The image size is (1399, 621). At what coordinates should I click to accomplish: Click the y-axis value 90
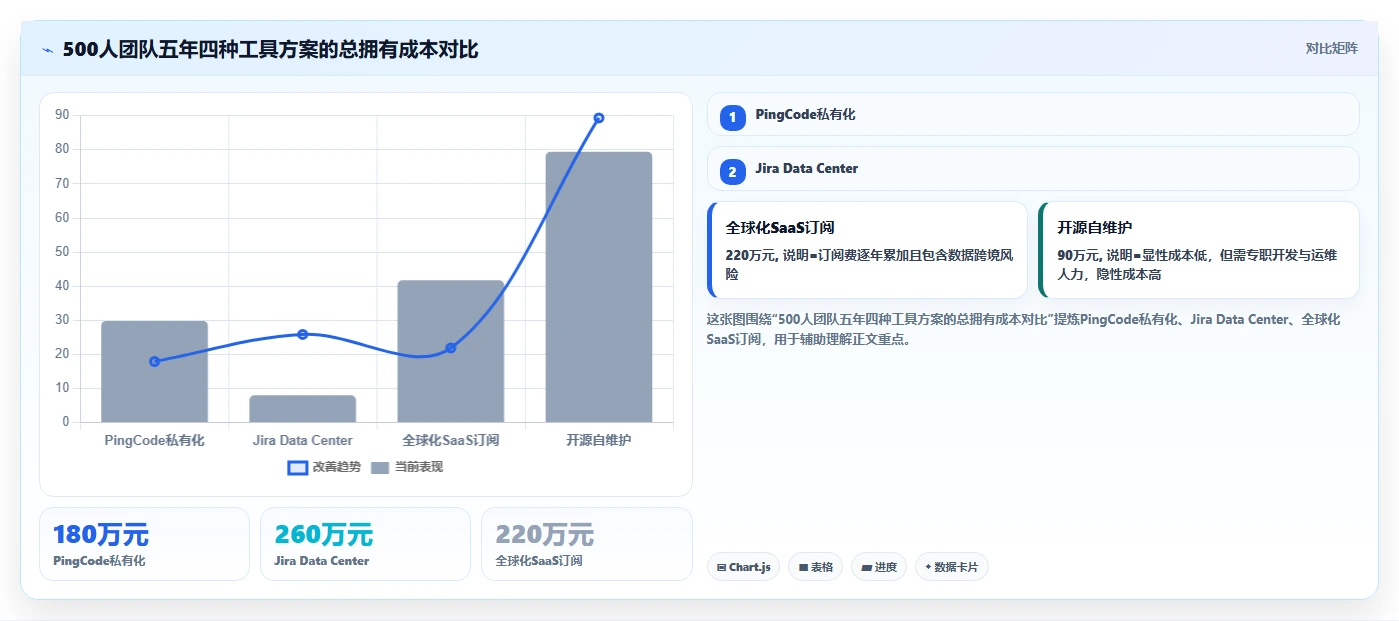[62, 115]
